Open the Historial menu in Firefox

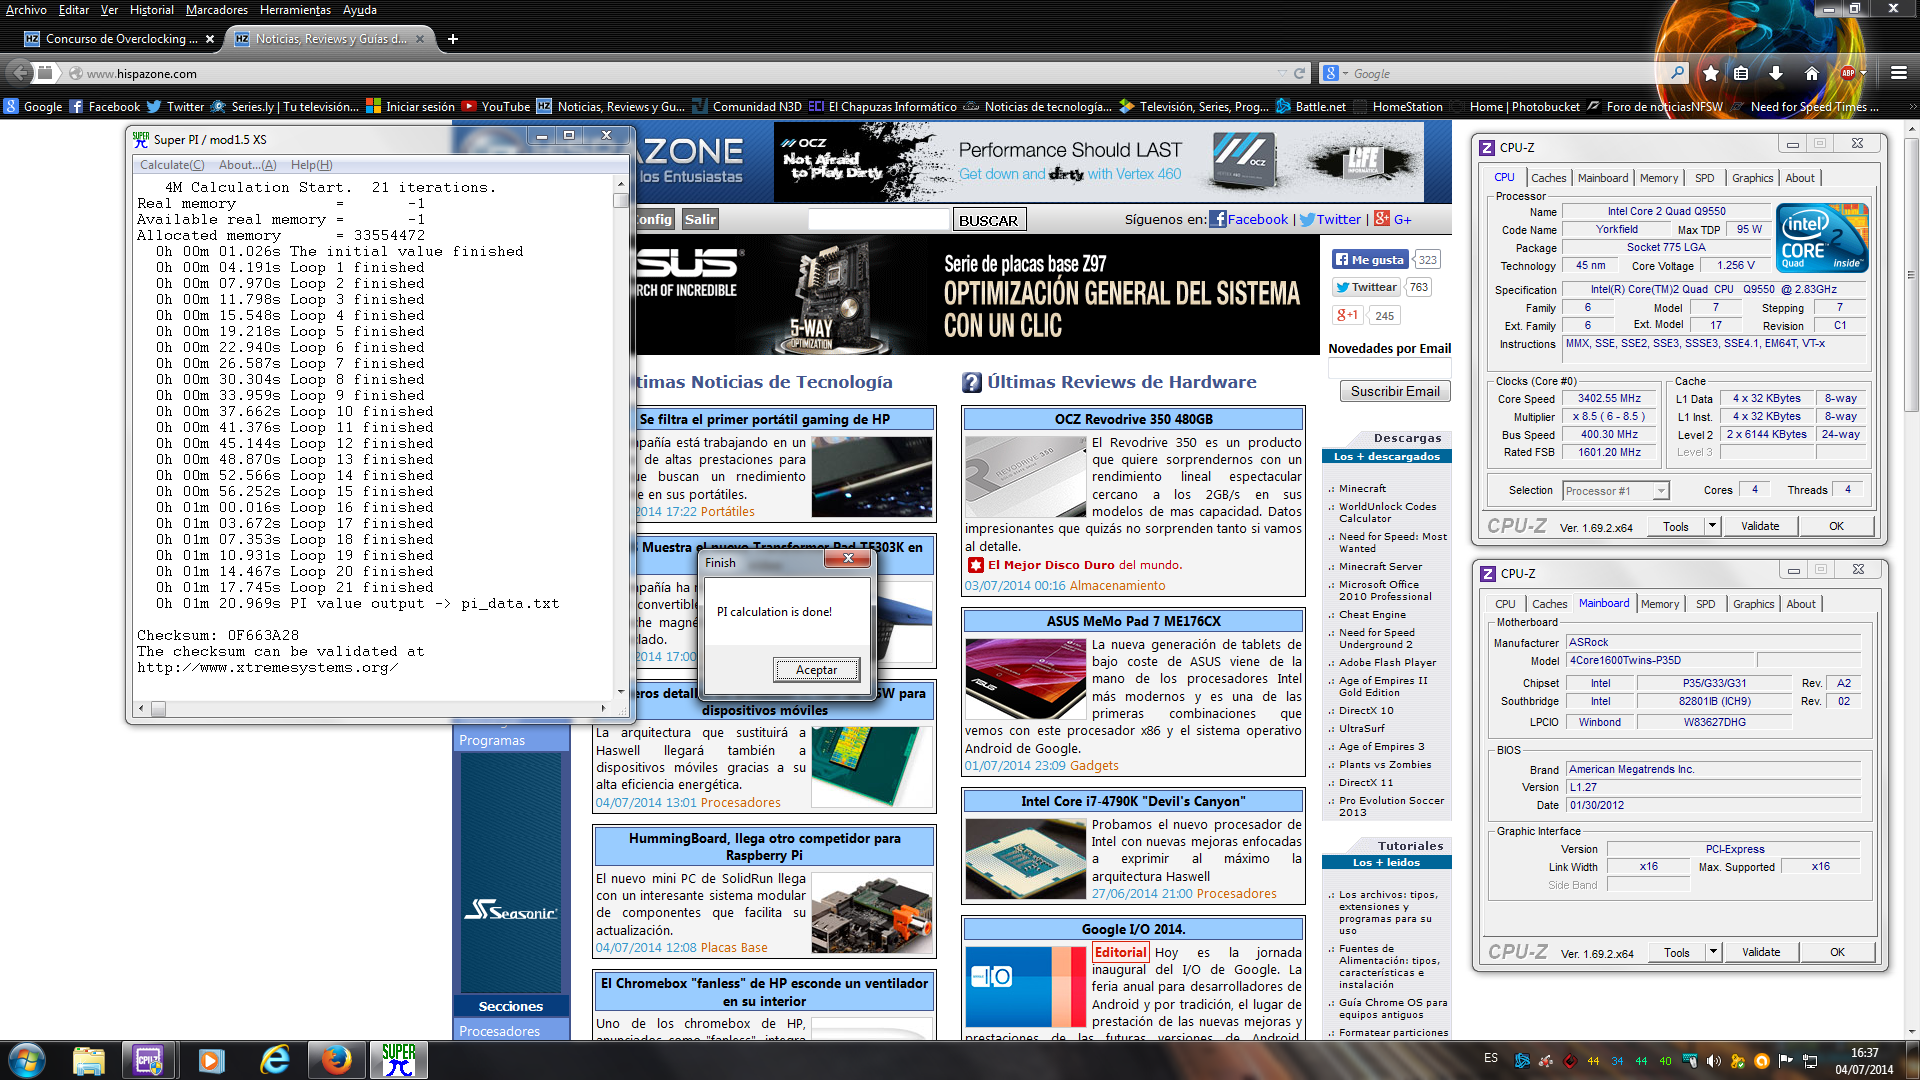coord(151,10)
